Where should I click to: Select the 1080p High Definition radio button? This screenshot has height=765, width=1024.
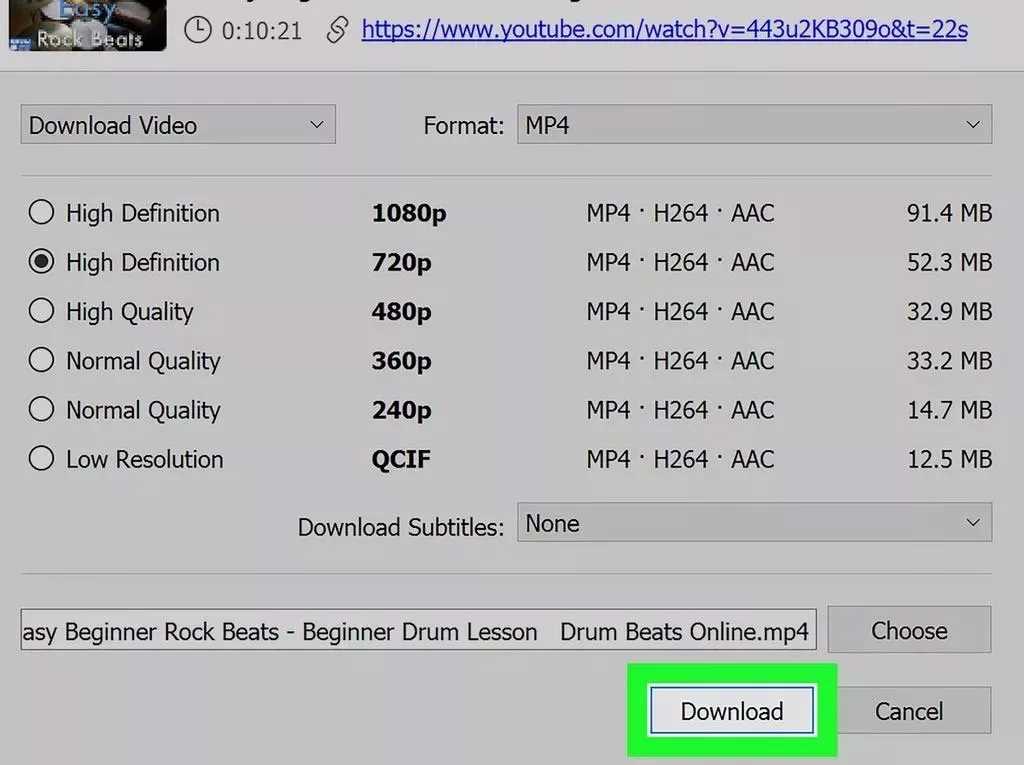click(x=41, y=212)
